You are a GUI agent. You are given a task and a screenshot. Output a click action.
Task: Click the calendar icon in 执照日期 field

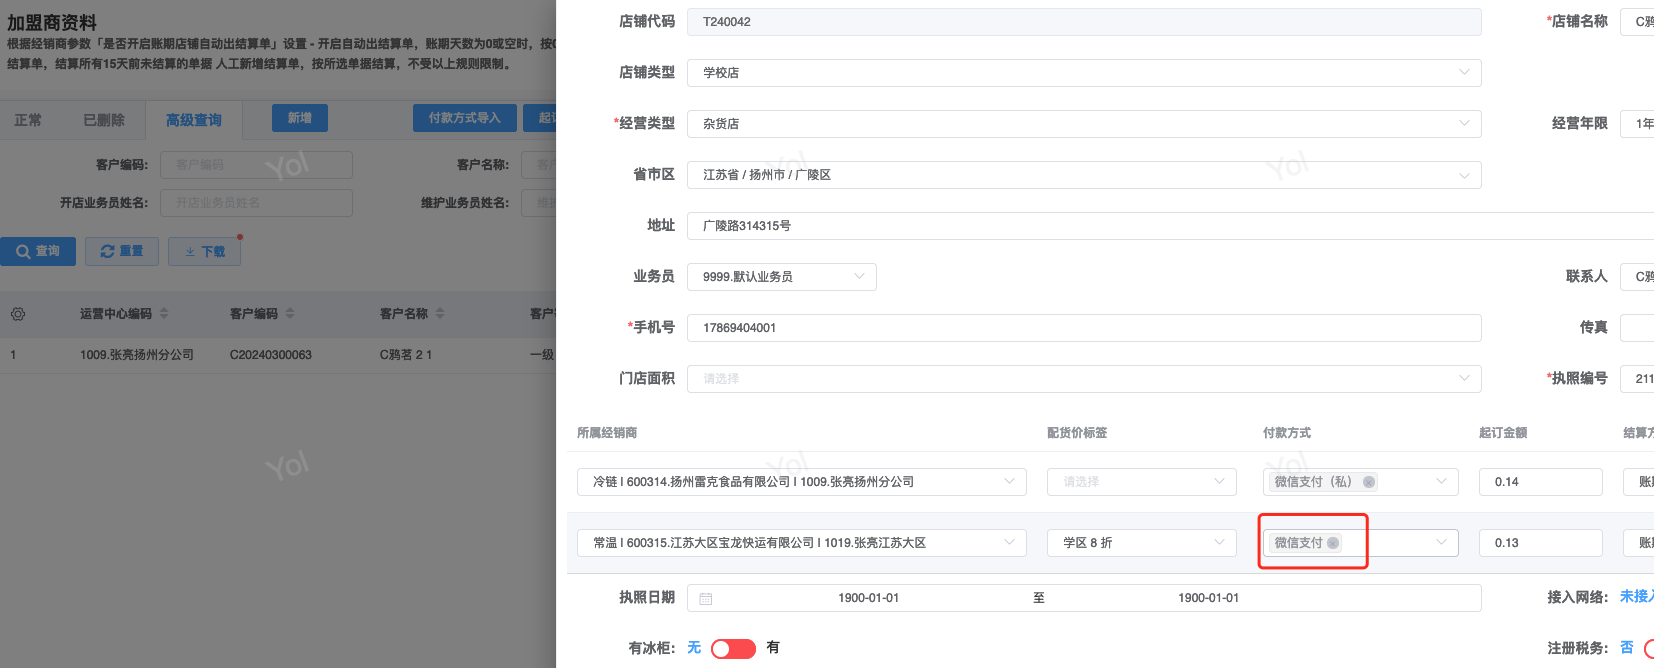point(706,598)
